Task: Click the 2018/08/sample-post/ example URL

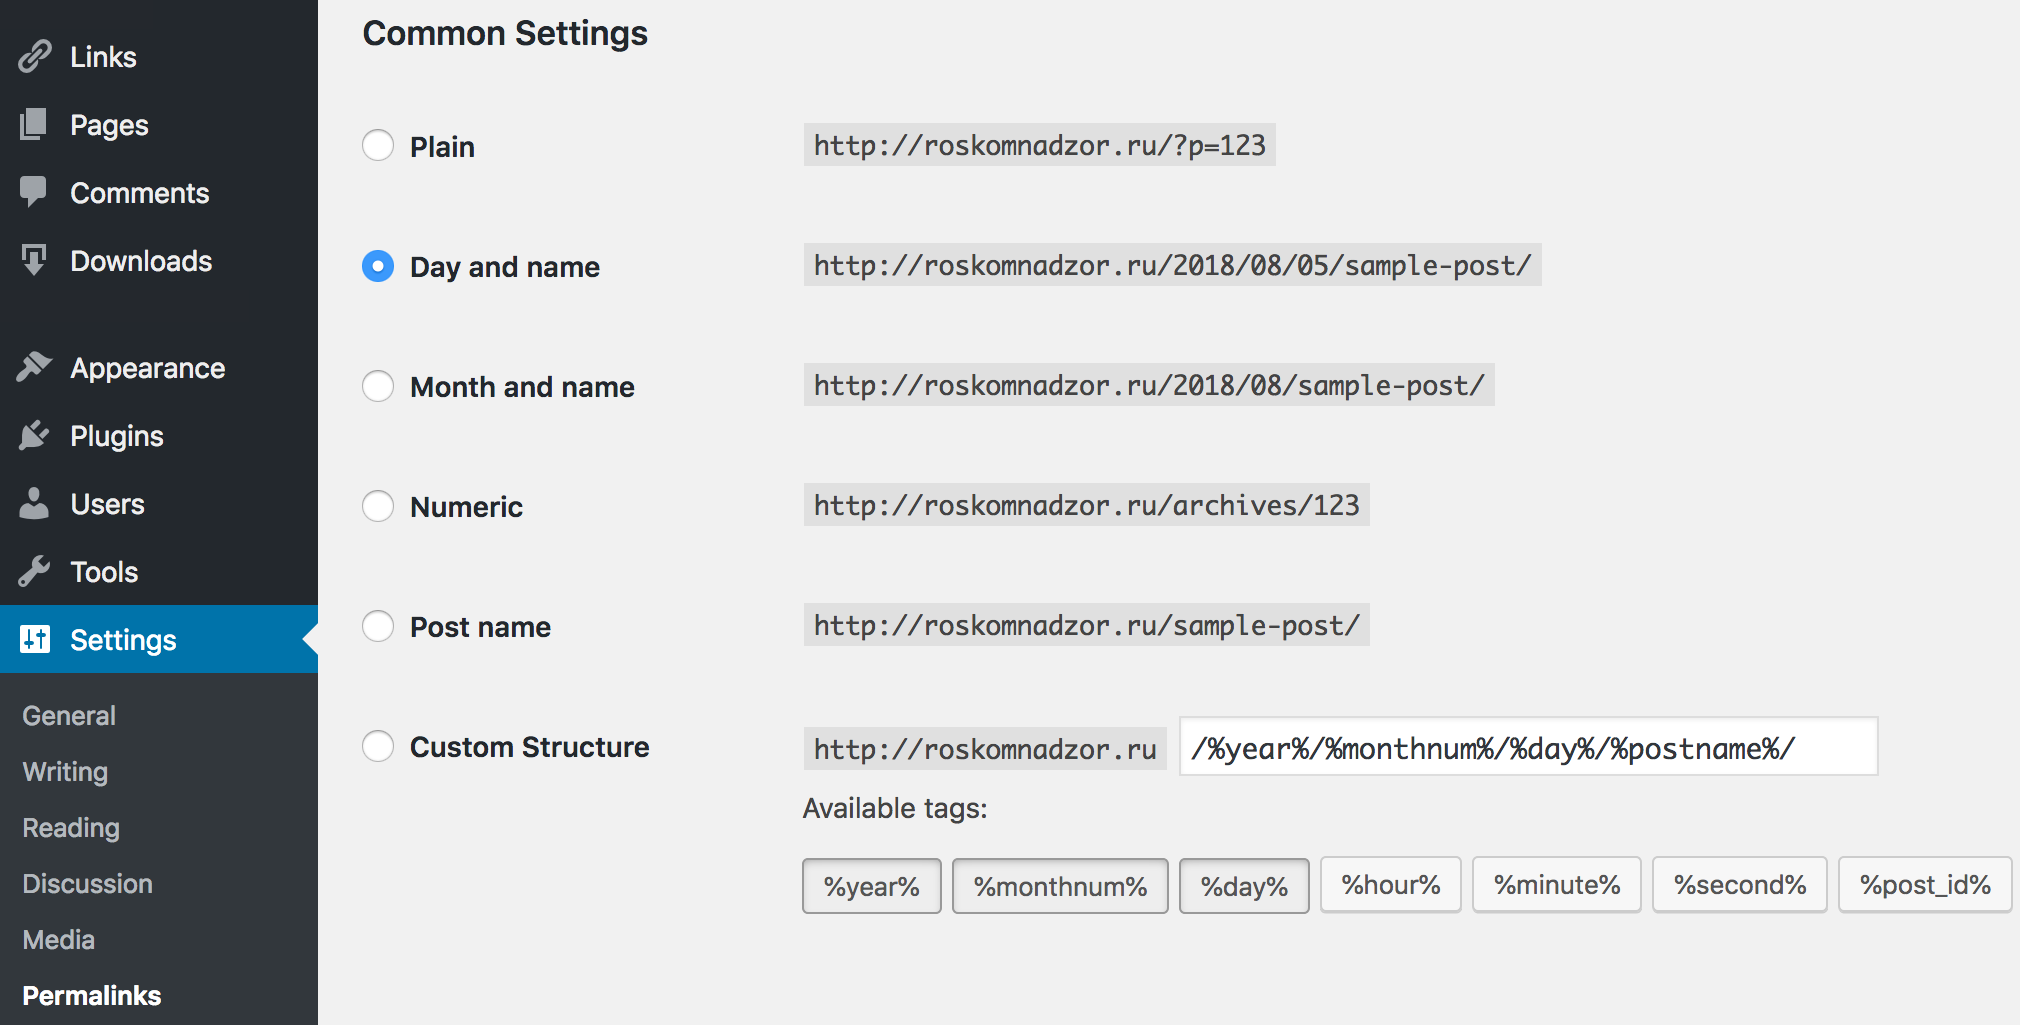Action: pyautogui.click(x=1149, y=385)
